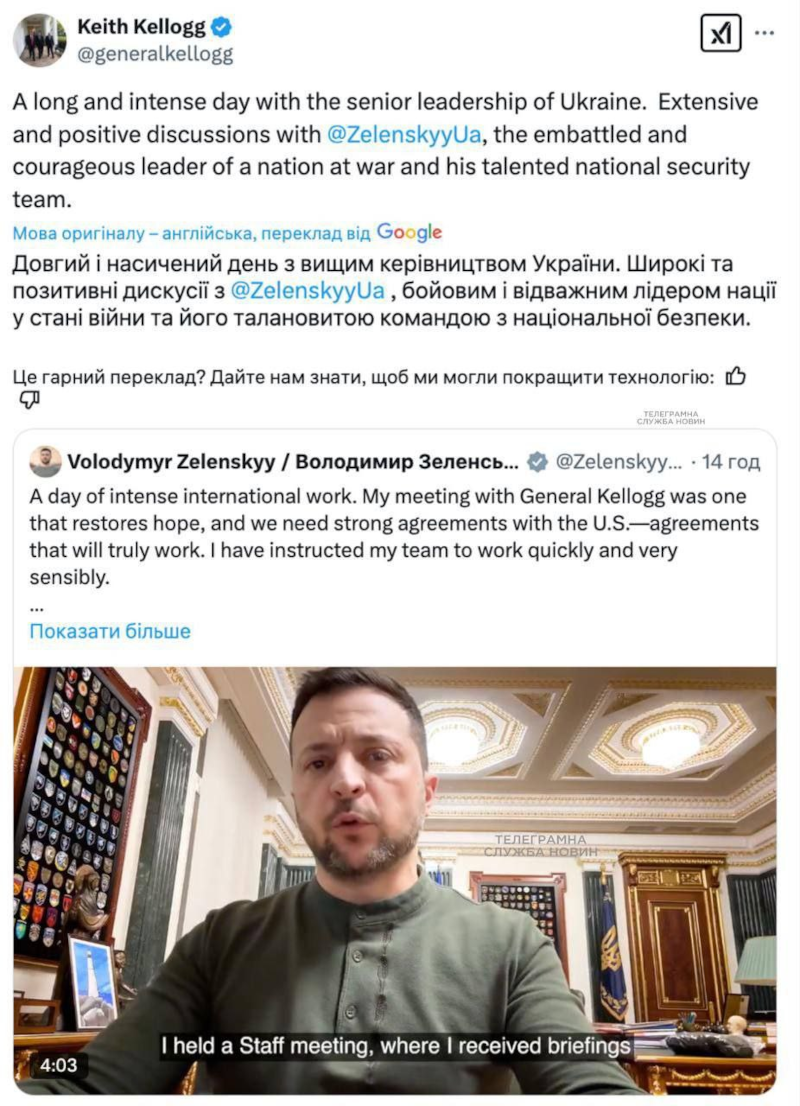Click Keith Kellogg's profile avatar
Image resolution: width=800 pixels, height=1106 pixels.
coord(40,40)
